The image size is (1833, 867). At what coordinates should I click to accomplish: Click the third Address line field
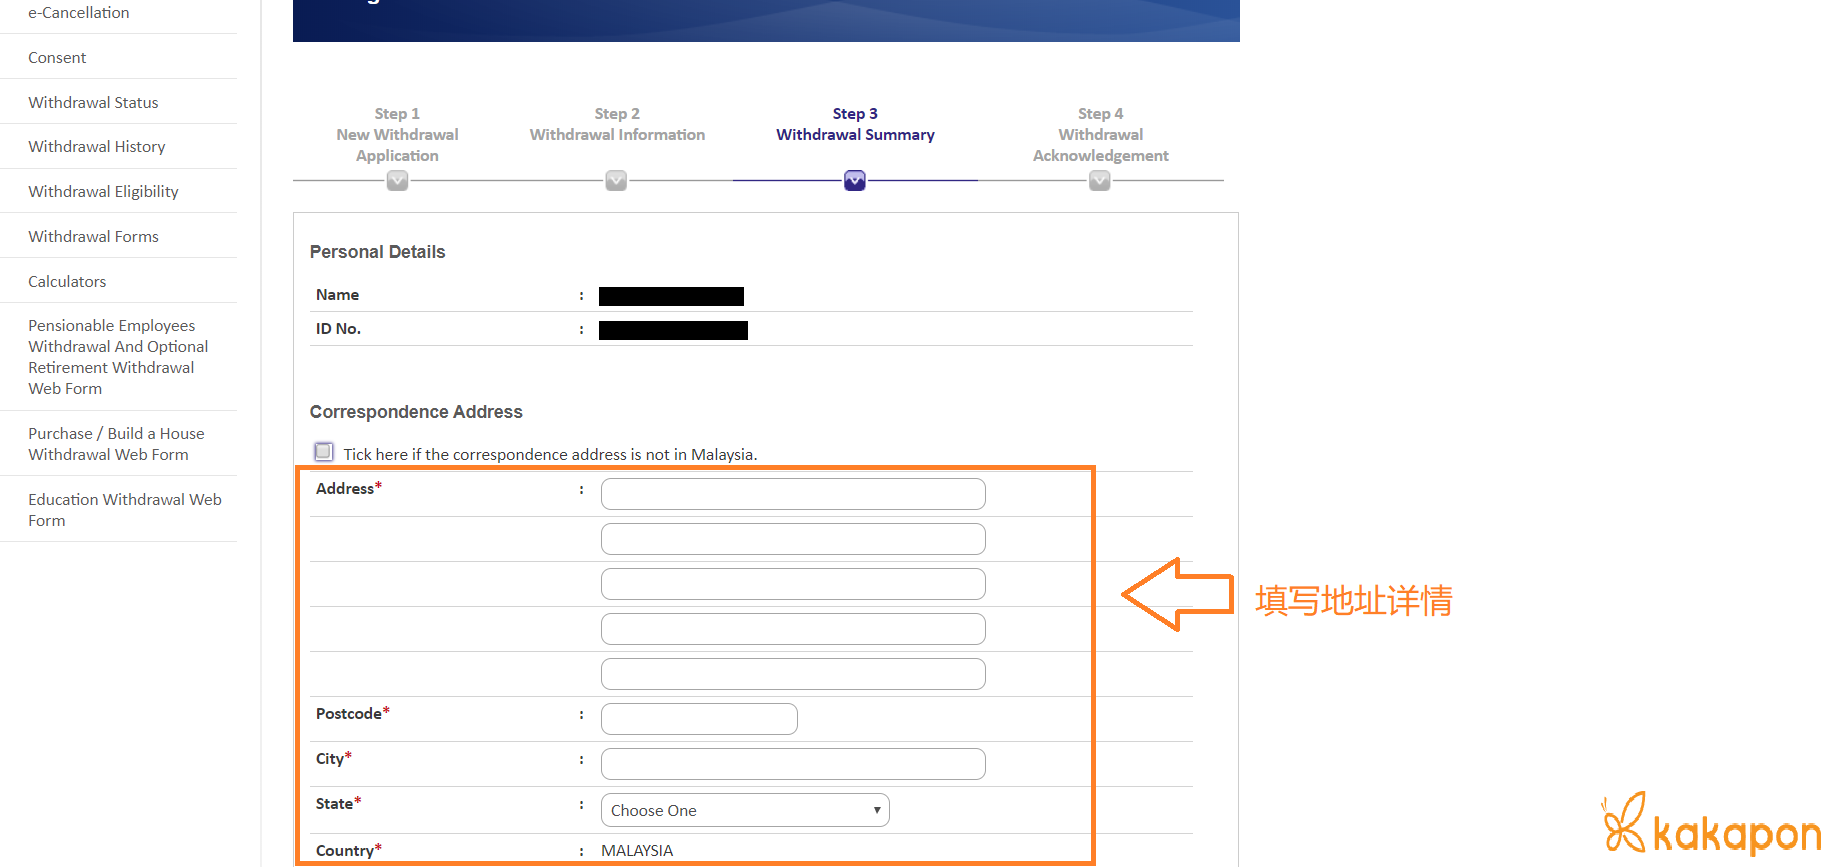tap(793, 584)
